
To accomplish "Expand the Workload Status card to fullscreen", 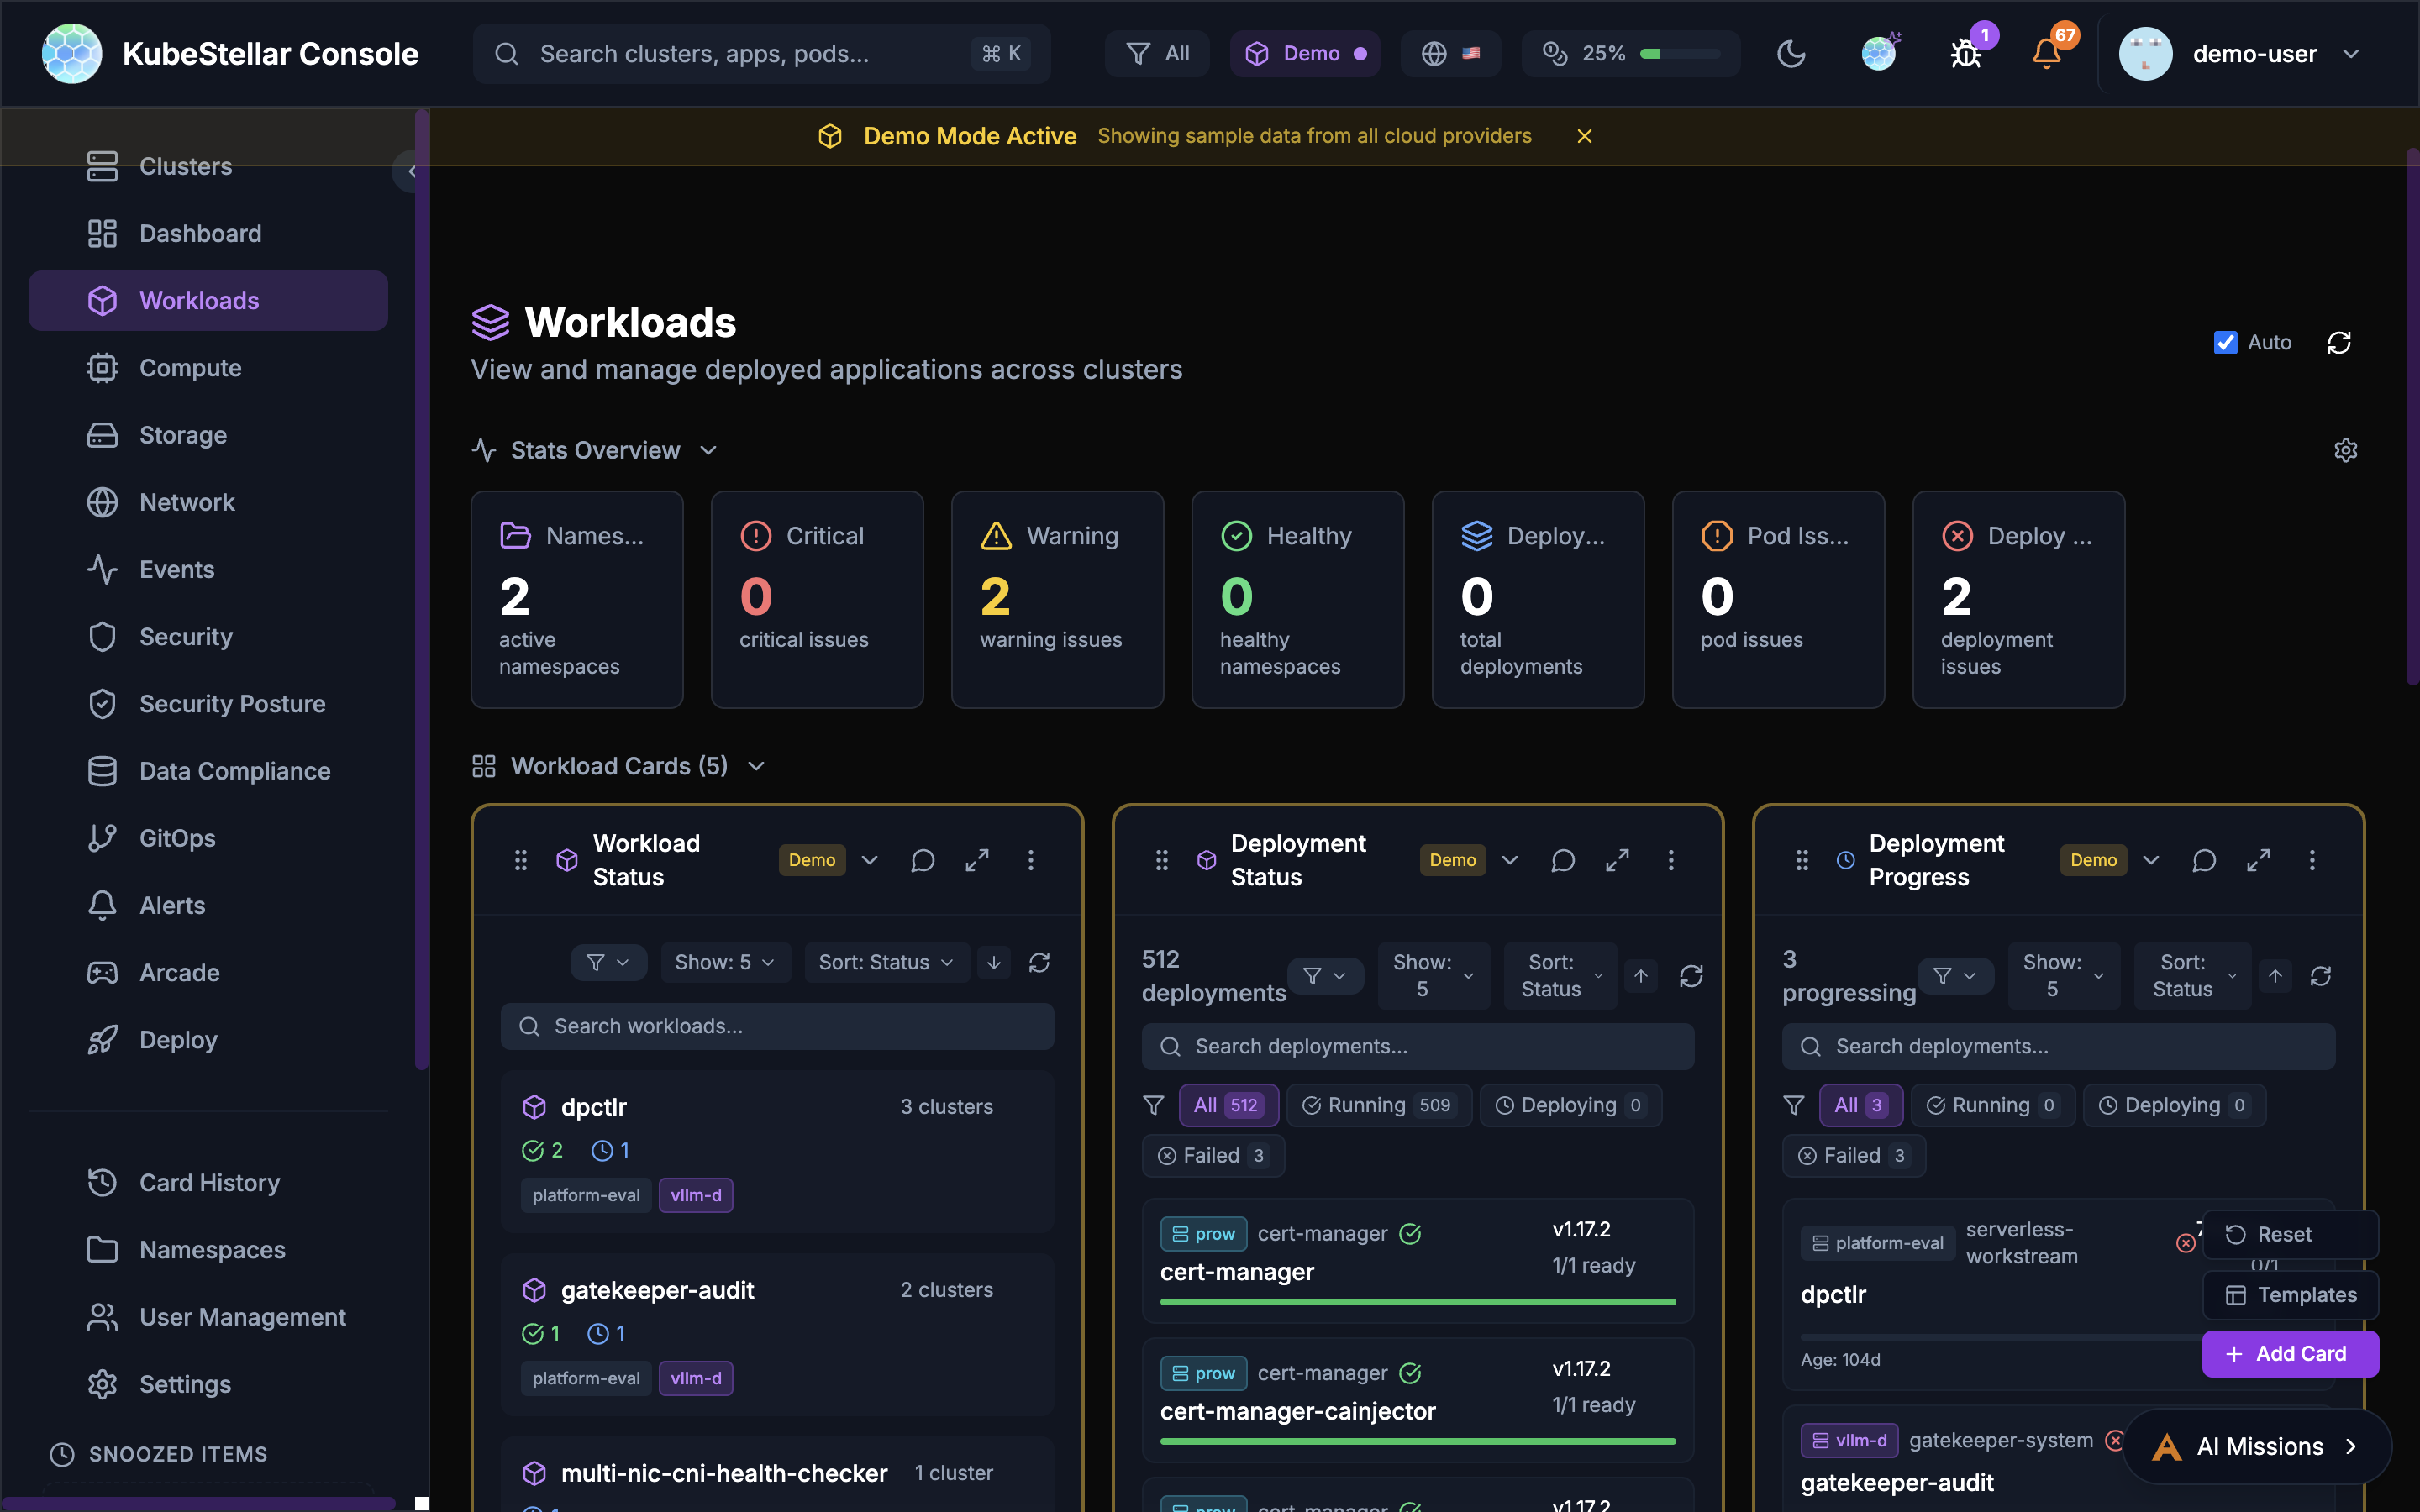I will [x=977, y=860].
